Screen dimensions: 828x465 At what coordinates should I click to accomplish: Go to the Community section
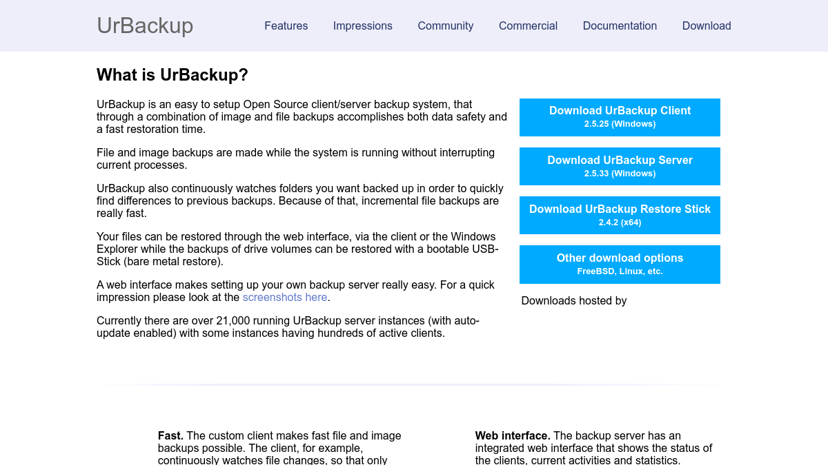[x=445, y=26]
